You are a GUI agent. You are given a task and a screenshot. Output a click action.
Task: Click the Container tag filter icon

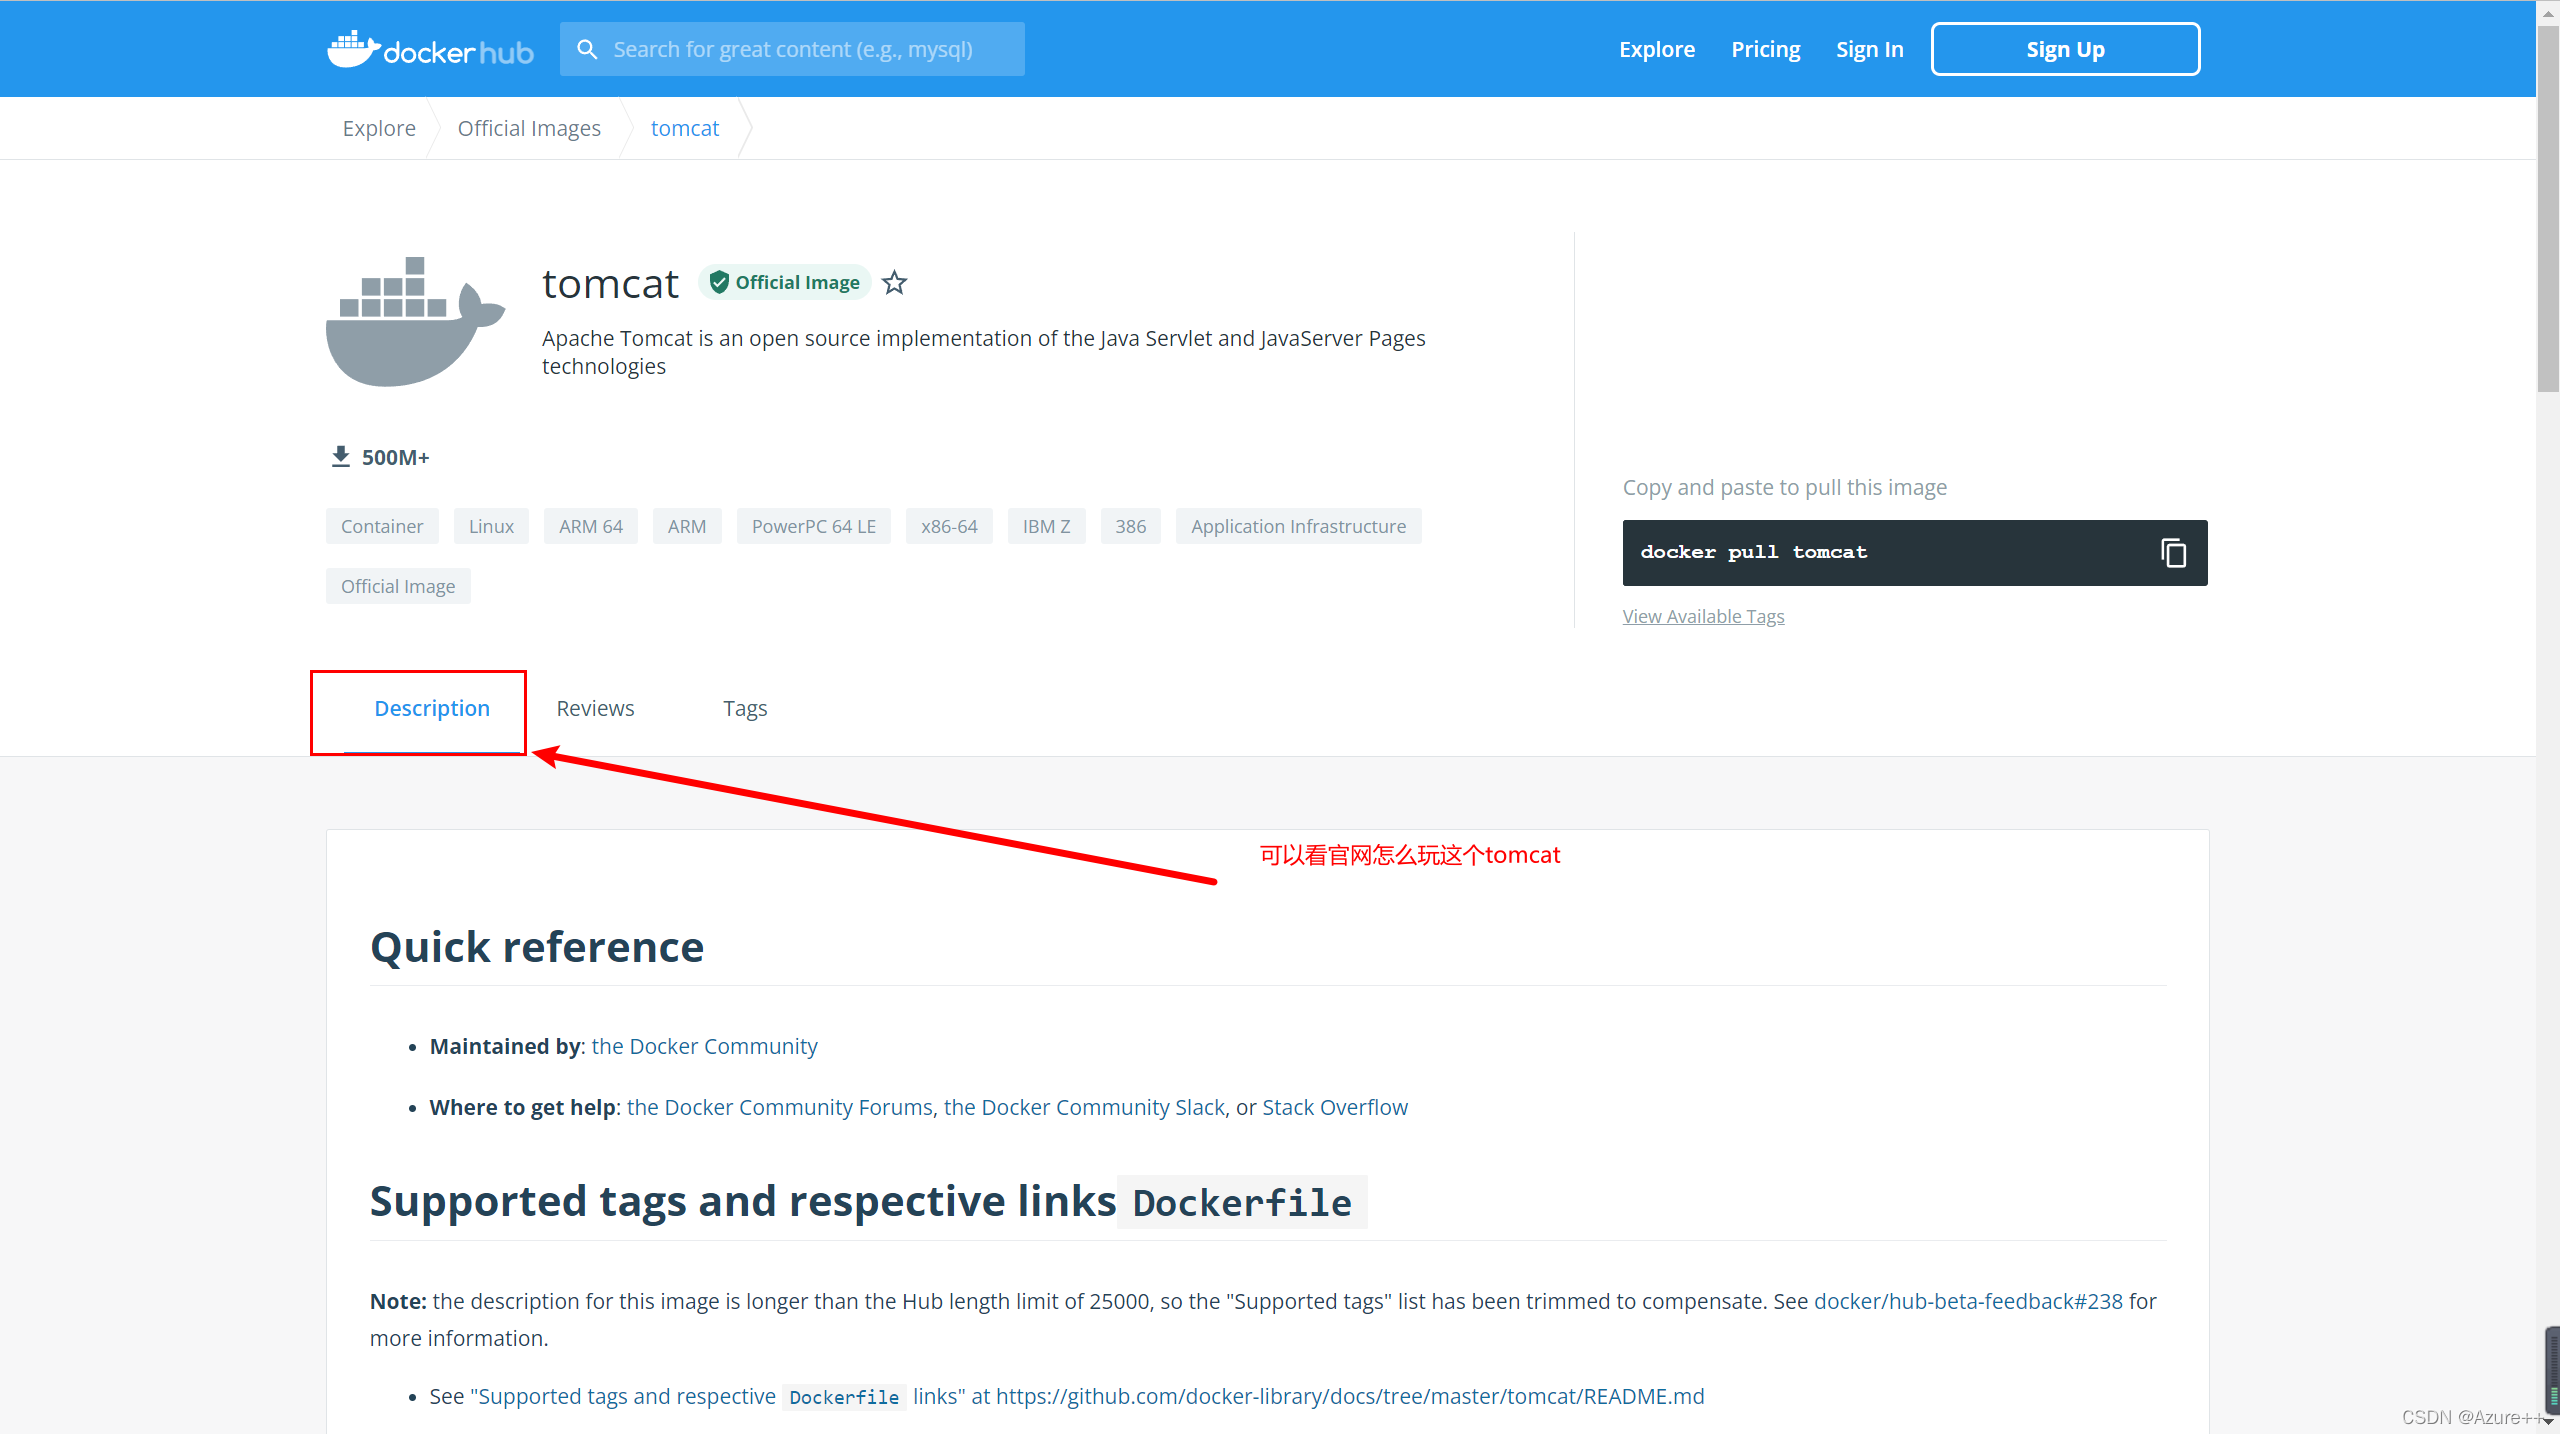[380, 525]
